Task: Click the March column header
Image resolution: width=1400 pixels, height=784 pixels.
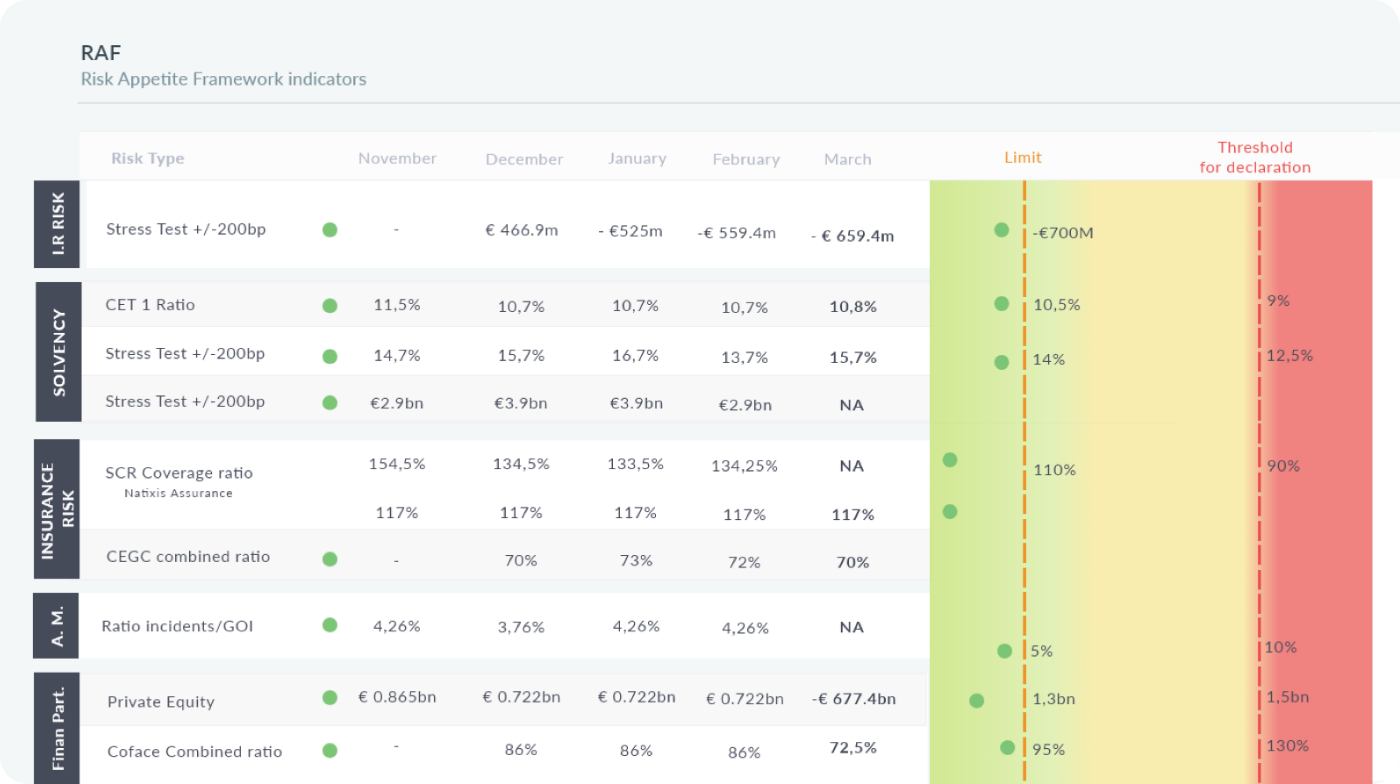Action: tap(848, 159)
